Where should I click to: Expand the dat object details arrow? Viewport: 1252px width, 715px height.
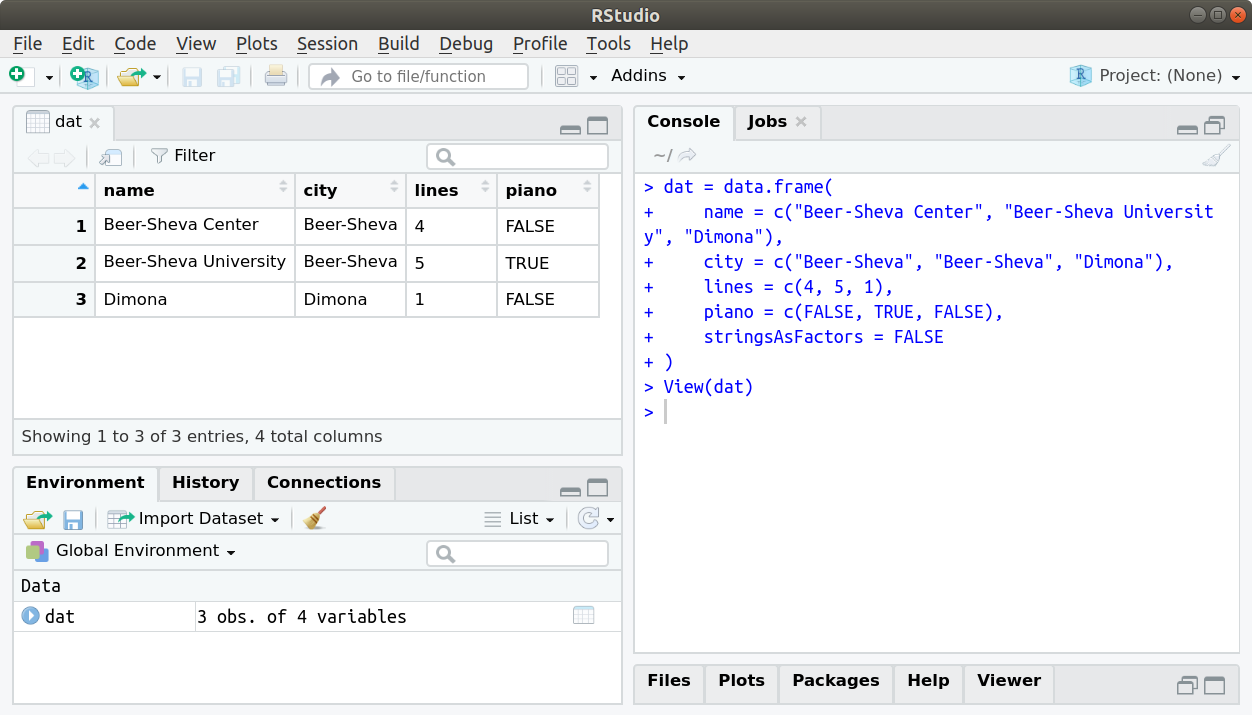coord(30,616)
